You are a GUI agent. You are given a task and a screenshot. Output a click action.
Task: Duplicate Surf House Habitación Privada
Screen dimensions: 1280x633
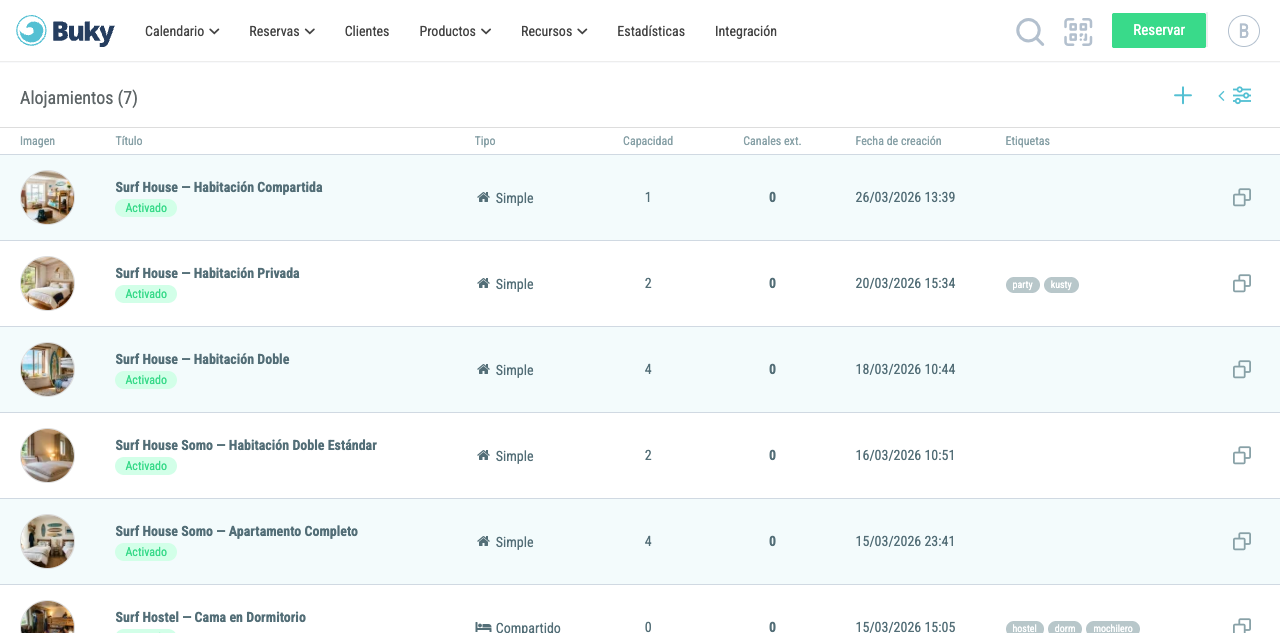[1242, 284]
